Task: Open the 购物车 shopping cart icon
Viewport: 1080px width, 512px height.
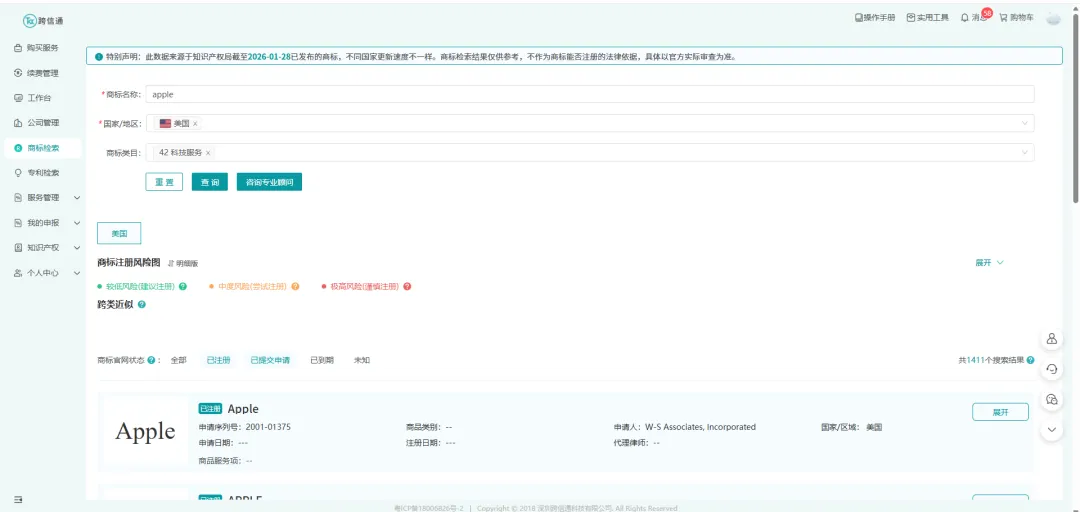Action: coord(1004,18)
